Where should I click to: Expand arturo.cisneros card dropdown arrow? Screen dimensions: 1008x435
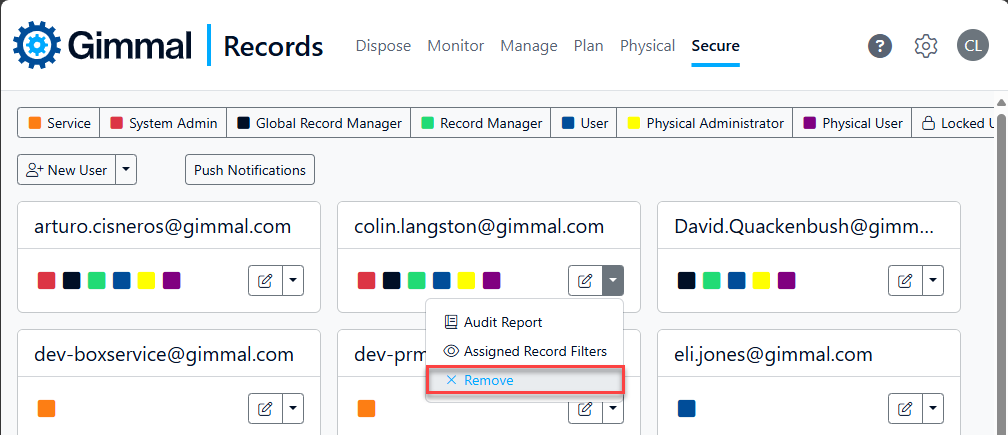click(x=293, y=281)
